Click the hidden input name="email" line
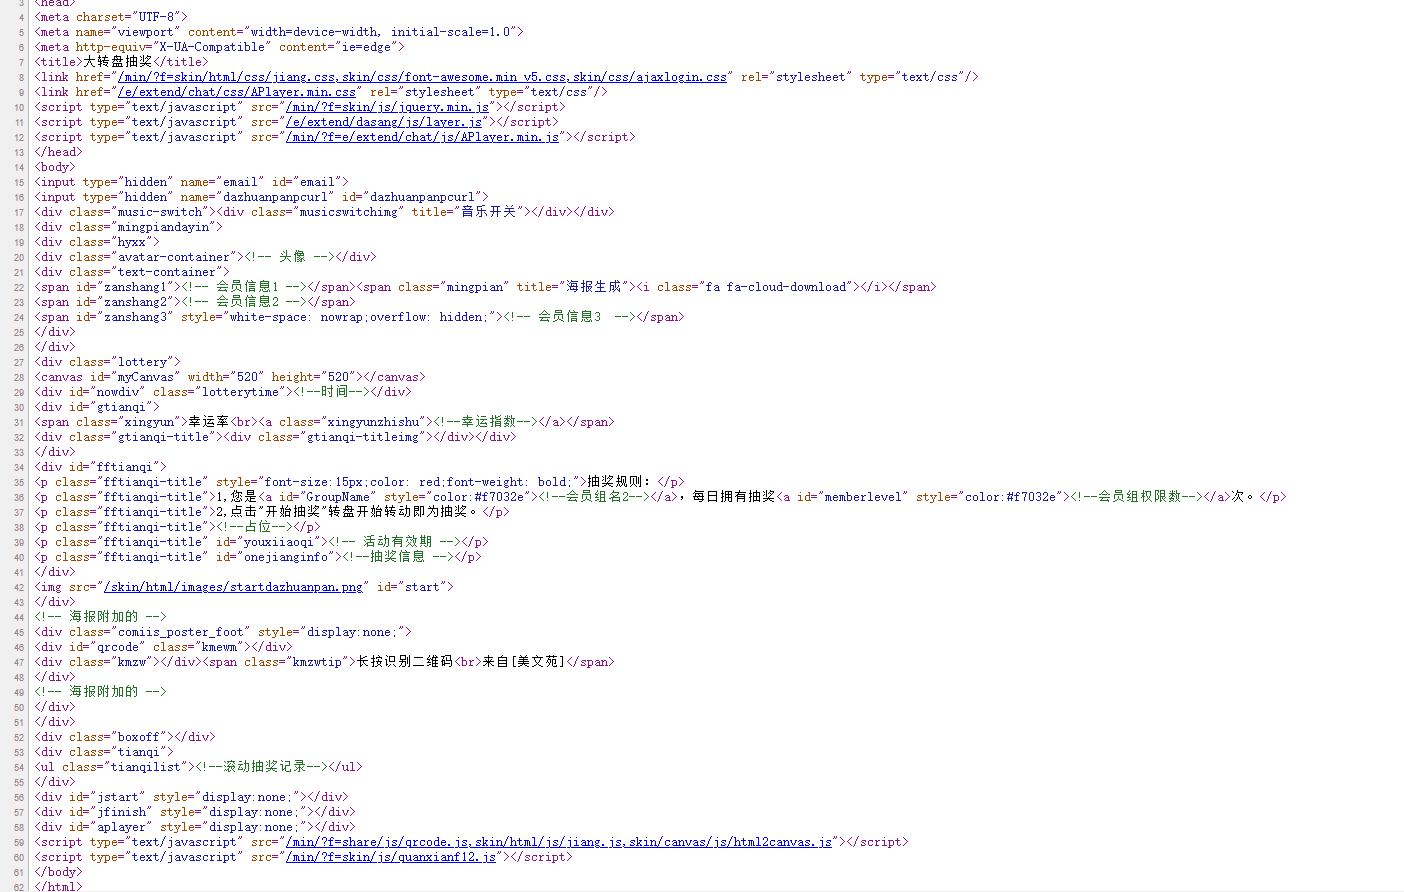1404x892 pixels. click(192, 182)
